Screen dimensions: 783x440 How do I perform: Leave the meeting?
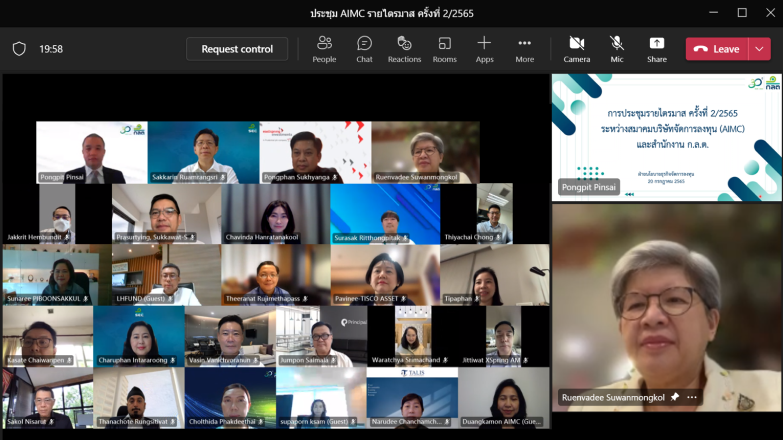point(717,49)
